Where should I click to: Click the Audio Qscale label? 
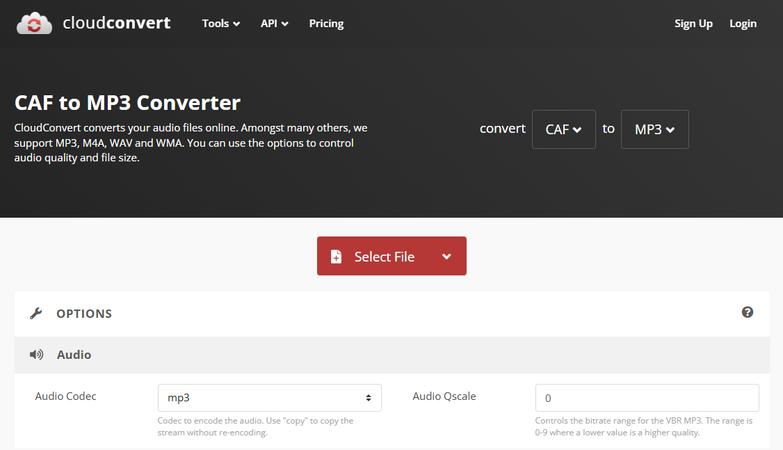444,396
